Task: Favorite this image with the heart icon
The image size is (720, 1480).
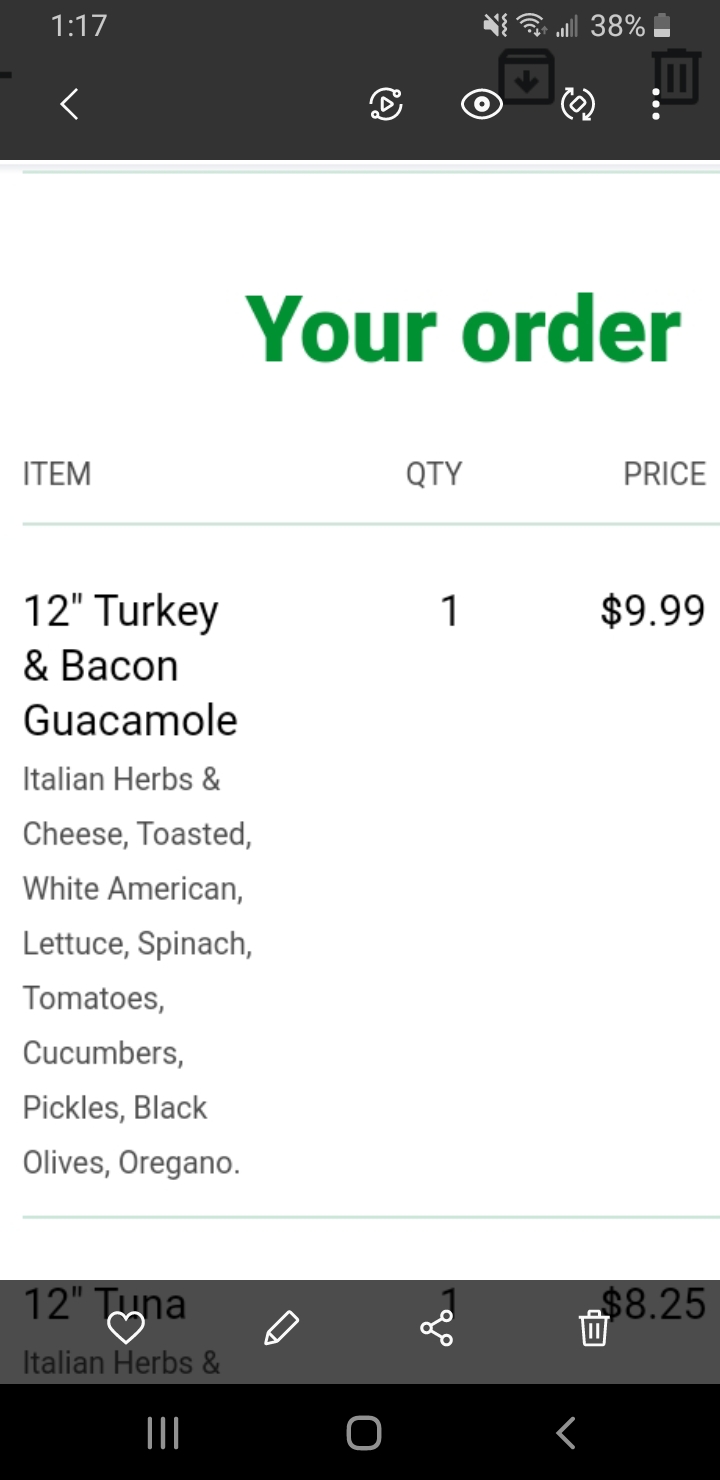Action: coord(126,1328)
